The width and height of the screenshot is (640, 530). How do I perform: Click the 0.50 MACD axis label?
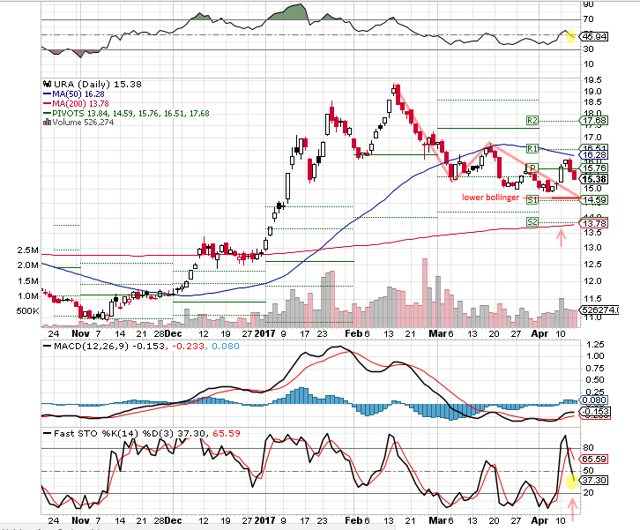click(x=595, y=380)
